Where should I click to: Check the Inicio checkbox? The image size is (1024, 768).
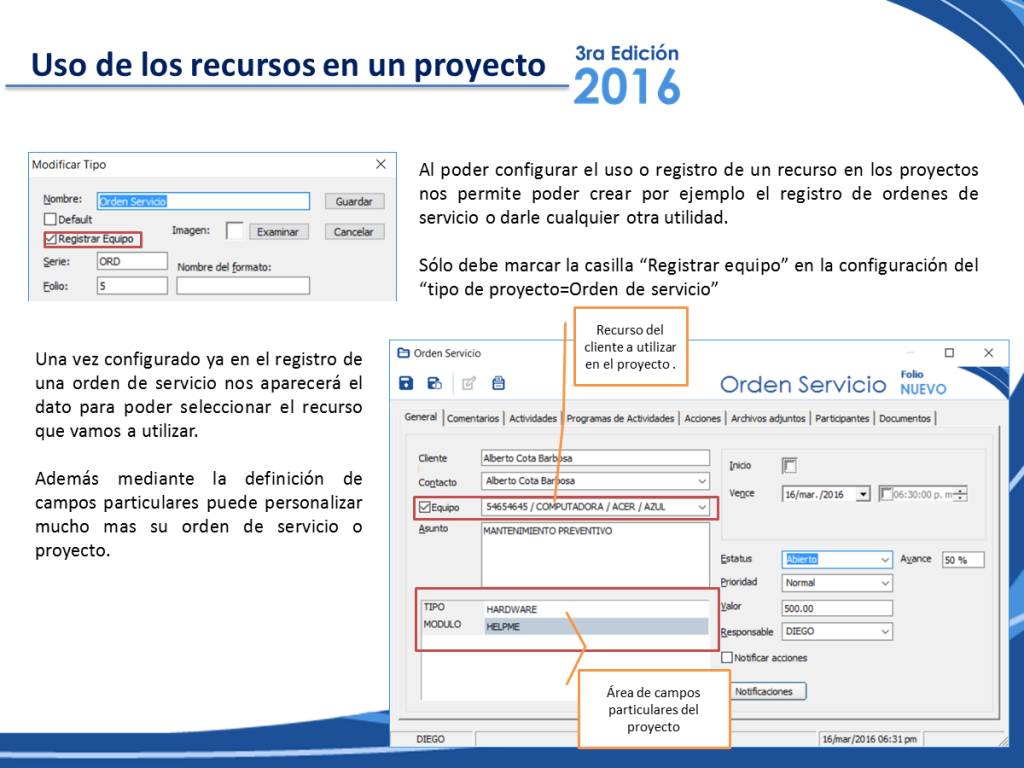coord(790,466)
